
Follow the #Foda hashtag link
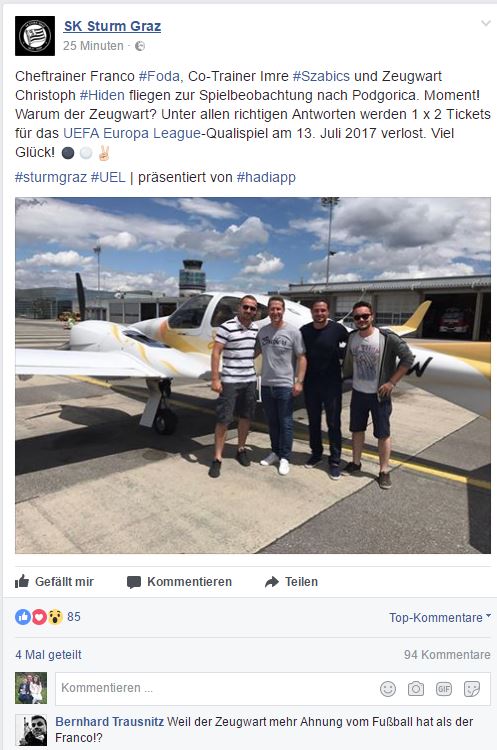(x=159, y=76)
